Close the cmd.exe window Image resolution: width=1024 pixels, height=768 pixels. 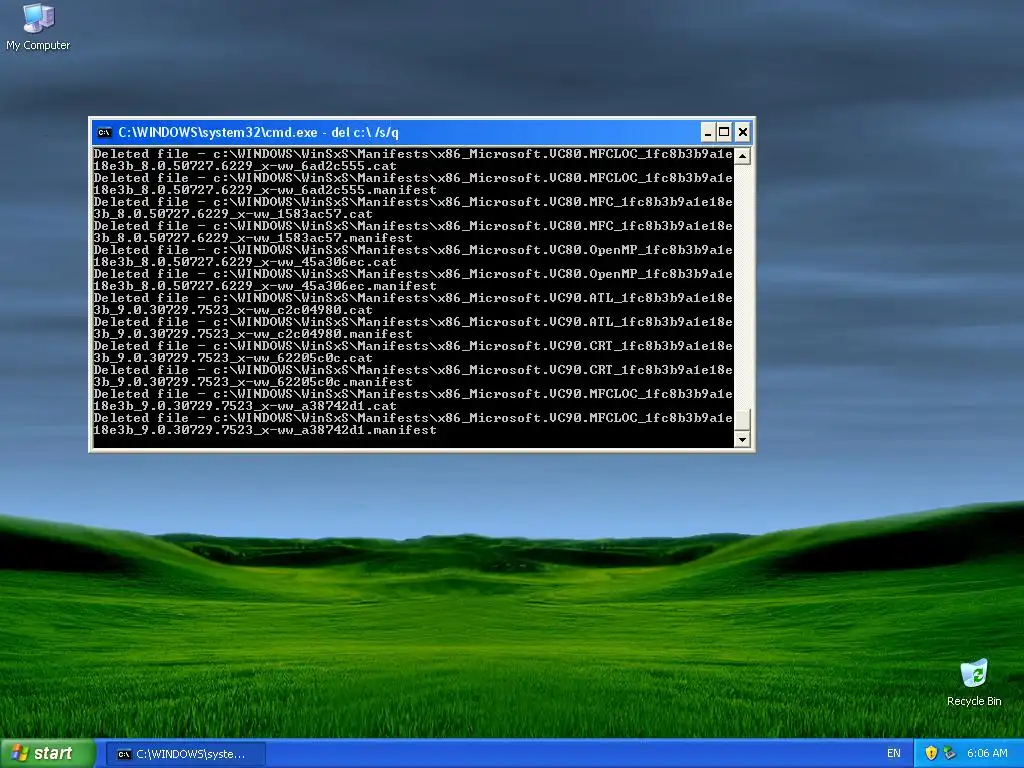coord(743,133)
